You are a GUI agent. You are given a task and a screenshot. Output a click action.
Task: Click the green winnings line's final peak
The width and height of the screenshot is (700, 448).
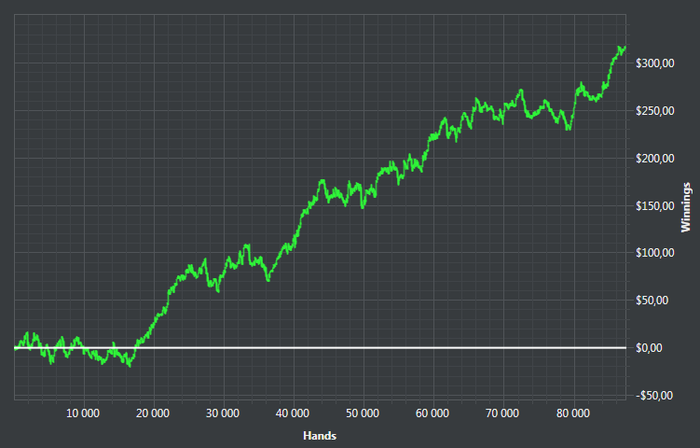tap(620, 46)
